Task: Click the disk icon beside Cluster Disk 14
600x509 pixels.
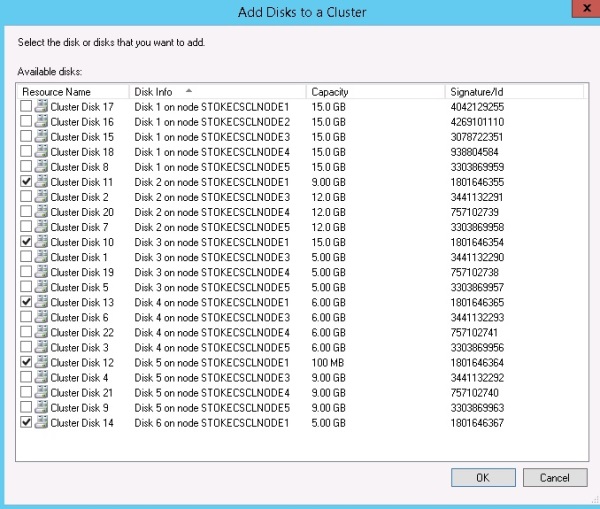Action: (x=41, y=423)
